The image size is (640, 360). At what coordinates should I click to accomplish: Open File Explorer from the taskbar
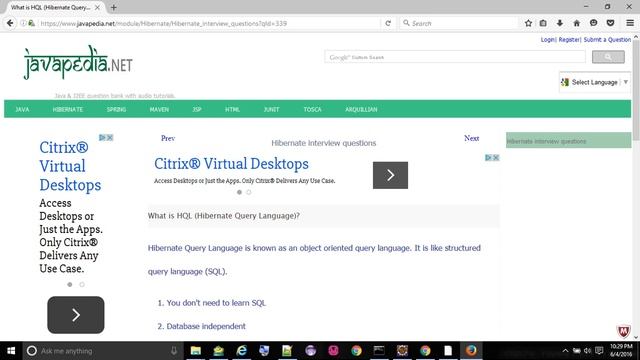(x=196, y=351)
